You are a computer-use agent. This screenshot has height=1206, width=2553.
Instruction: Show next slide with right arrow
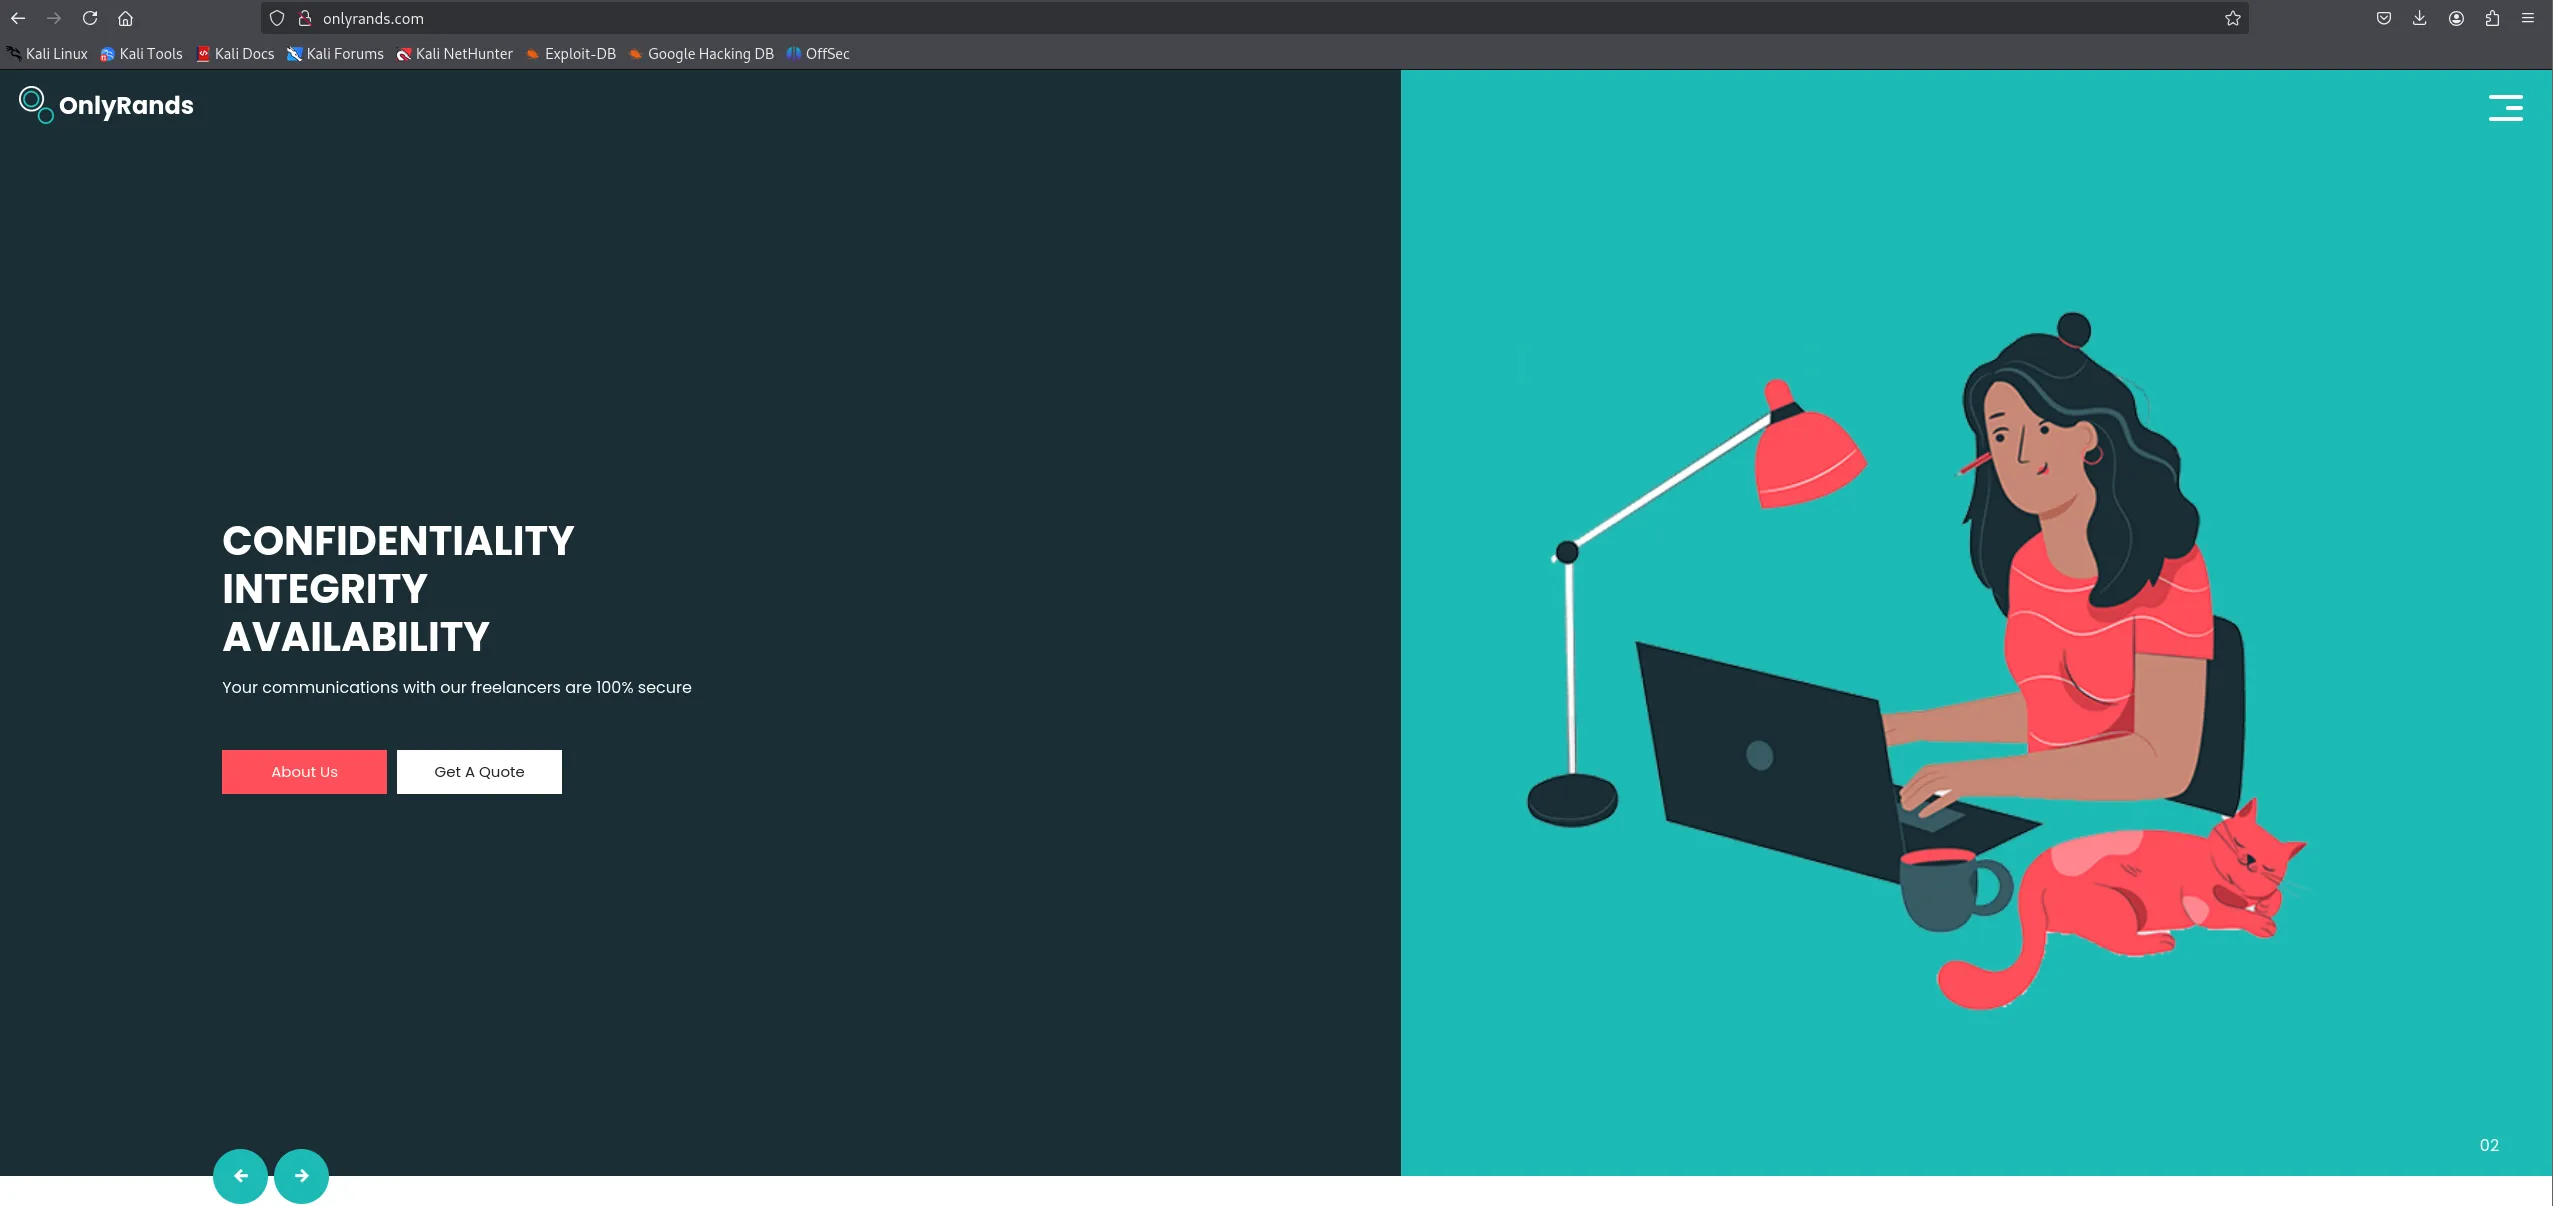pyautogui.click(x=301, y=1176)
